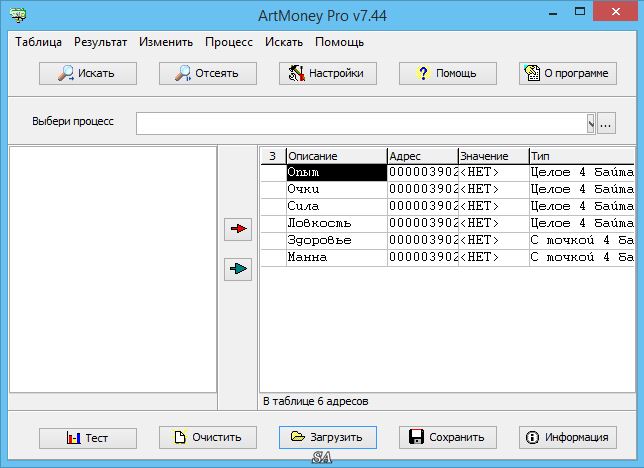Select the Манна row description
The height and width of the screenshot is (468, 644).
point(337,258)
